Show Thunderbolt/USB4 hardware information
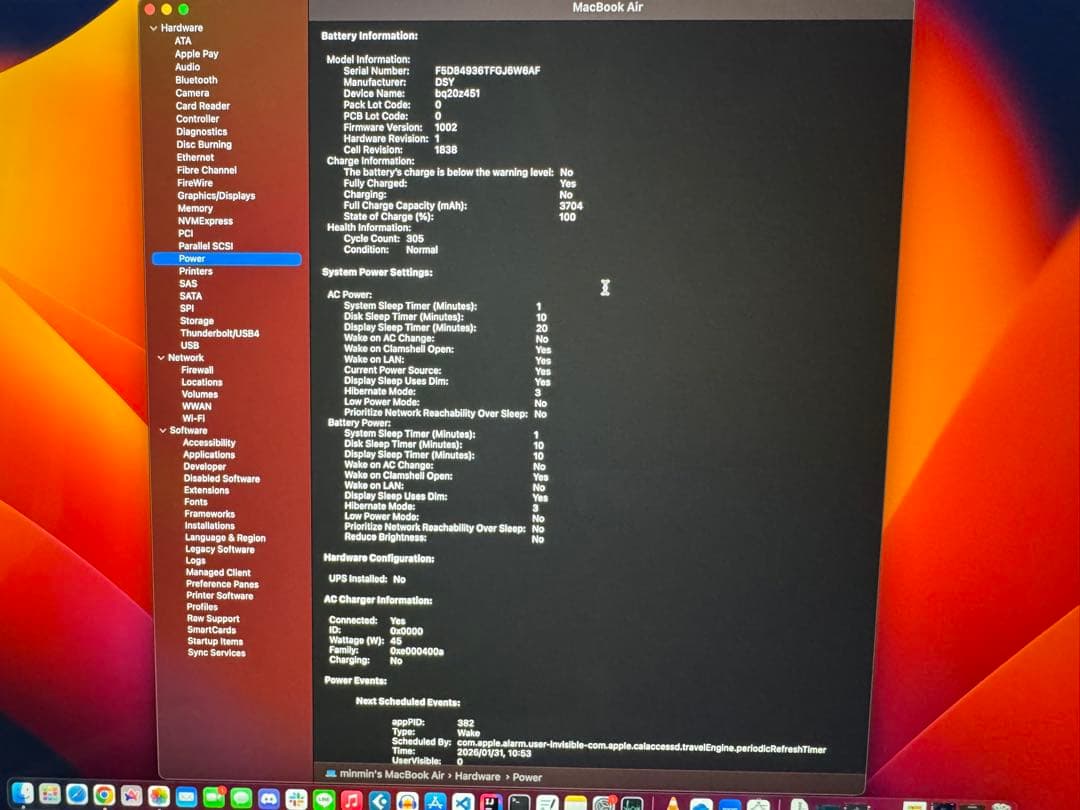This screenshot has height=810, width=1080. click(219, 333)
